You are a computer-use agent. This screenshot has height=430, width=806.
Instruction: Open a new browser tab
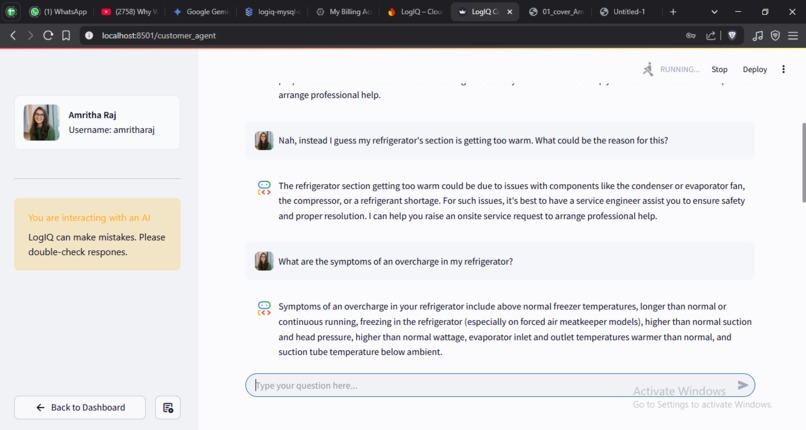673,11
